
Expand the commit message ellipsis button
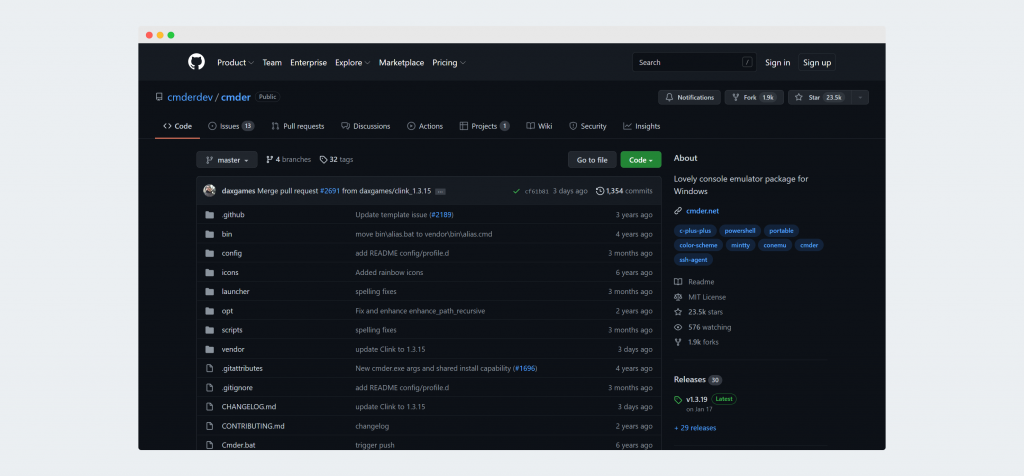coord(440,191)
